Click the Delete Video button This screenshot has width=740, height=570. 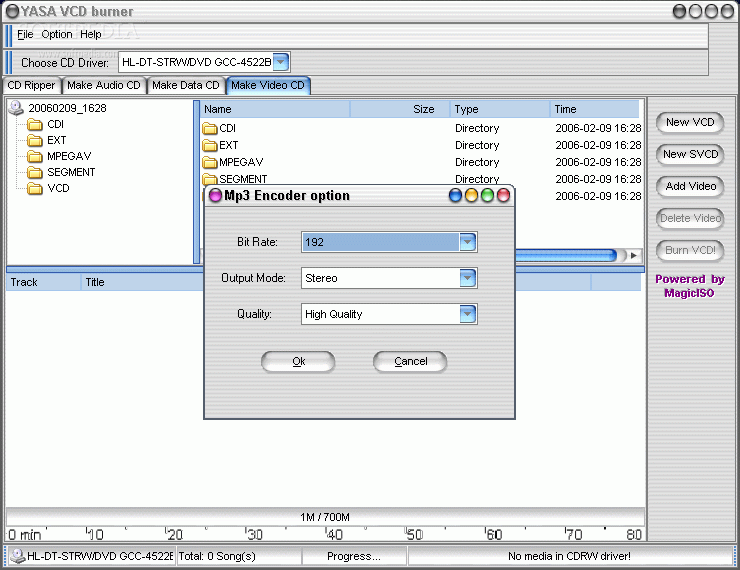690,219
